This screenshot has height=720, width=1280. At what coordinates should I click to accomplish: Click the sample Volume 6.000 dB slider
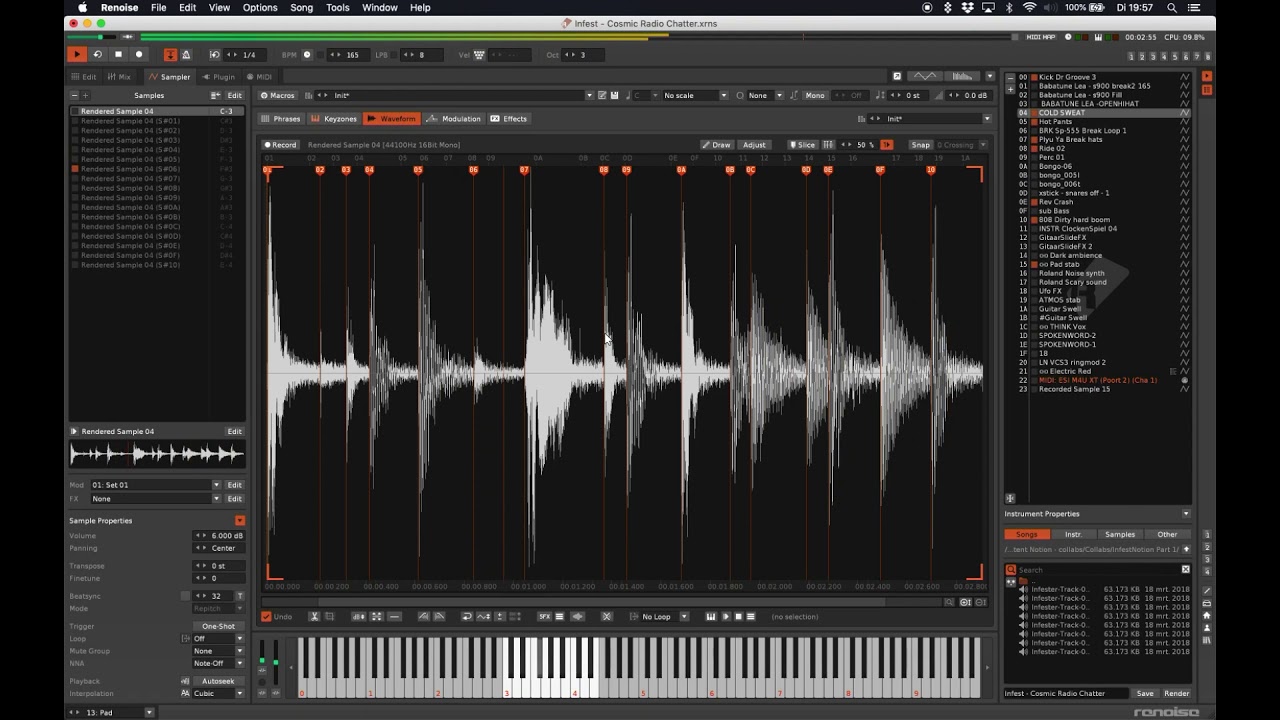pyautogui.click(x=218, y=535)
